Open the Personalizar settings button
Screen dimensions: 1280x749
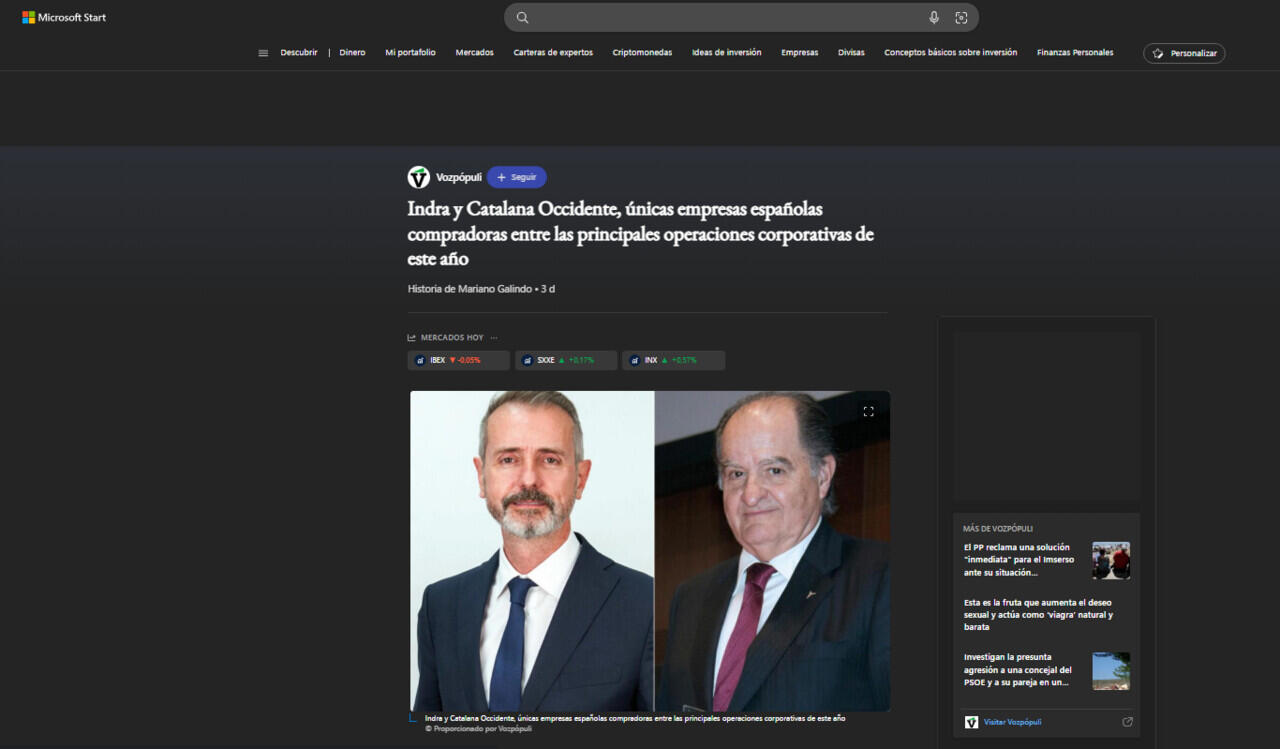(x=1184, y=53)
